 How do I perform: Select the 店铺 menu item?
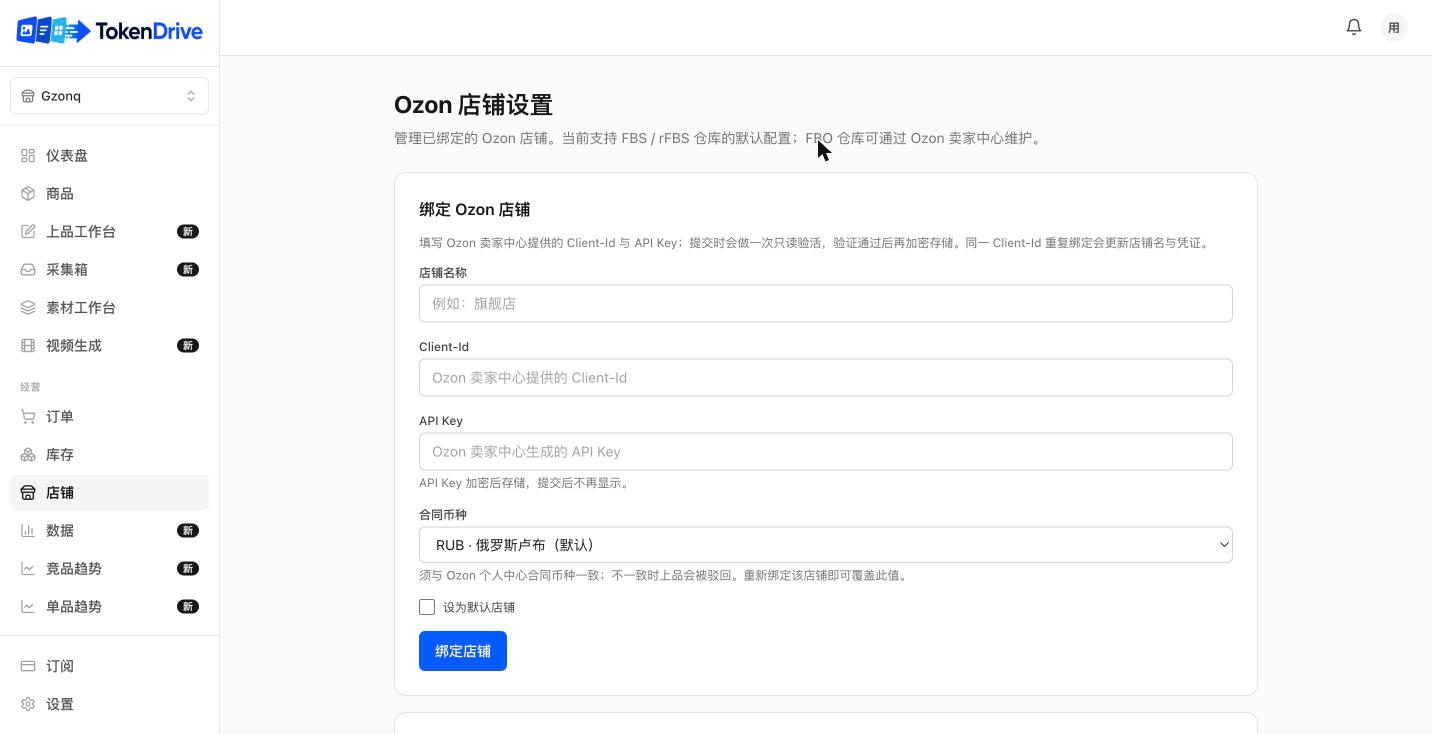(x=110, y=492)
